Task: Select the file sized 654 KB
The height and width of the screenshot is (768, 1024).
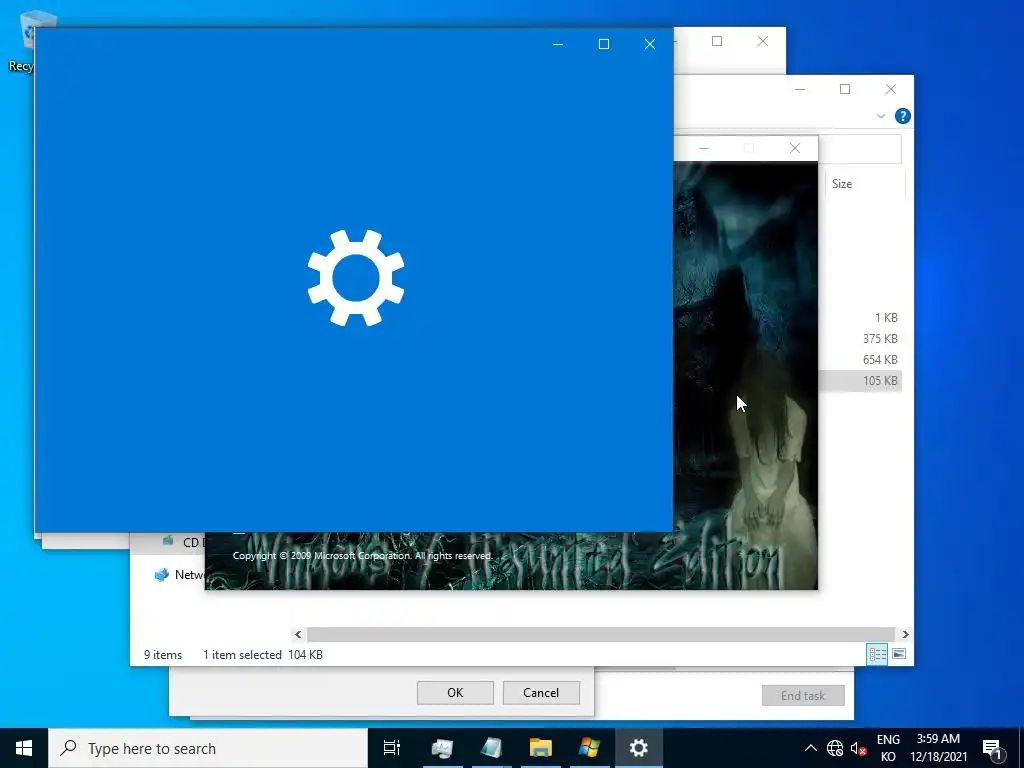Action: coord(880,360)
